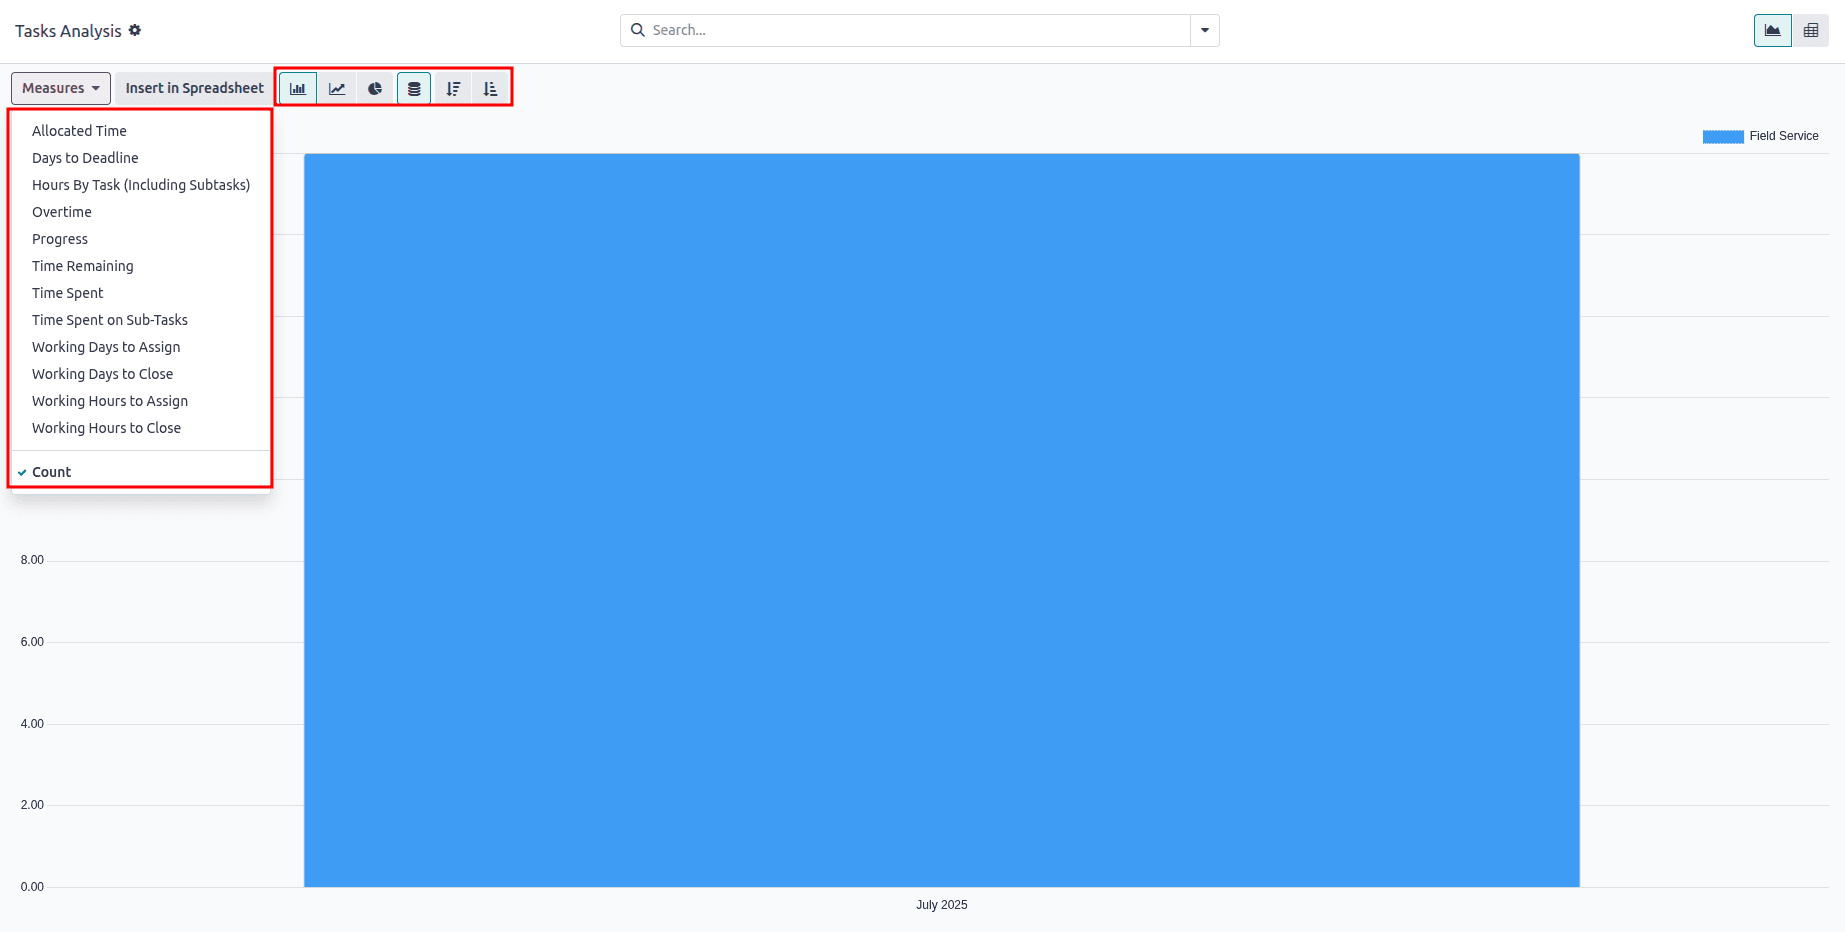The width and height of the screenshot is (1845, 932).
Task: Expand the search options dropdown arrow
Action: point(1205,30)
